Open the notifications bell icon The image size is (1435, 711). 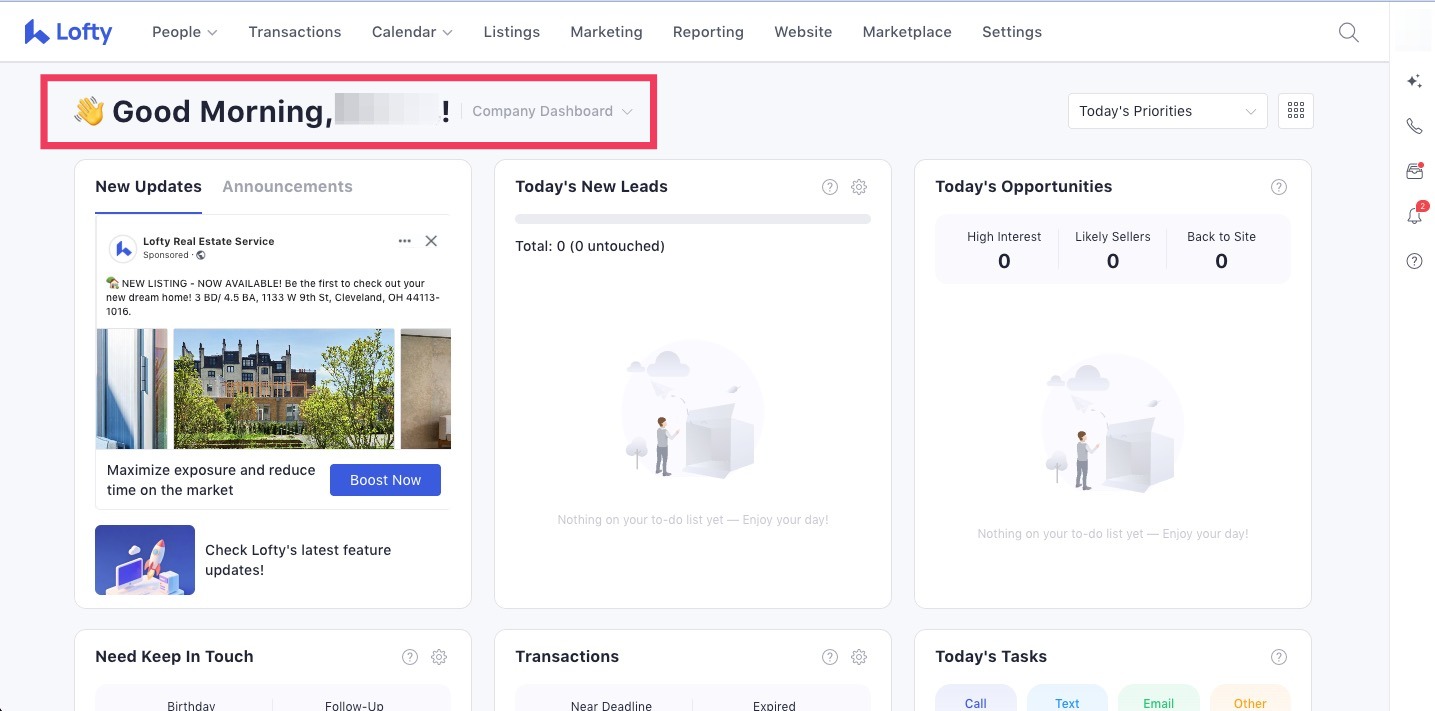click(1414, 216)
